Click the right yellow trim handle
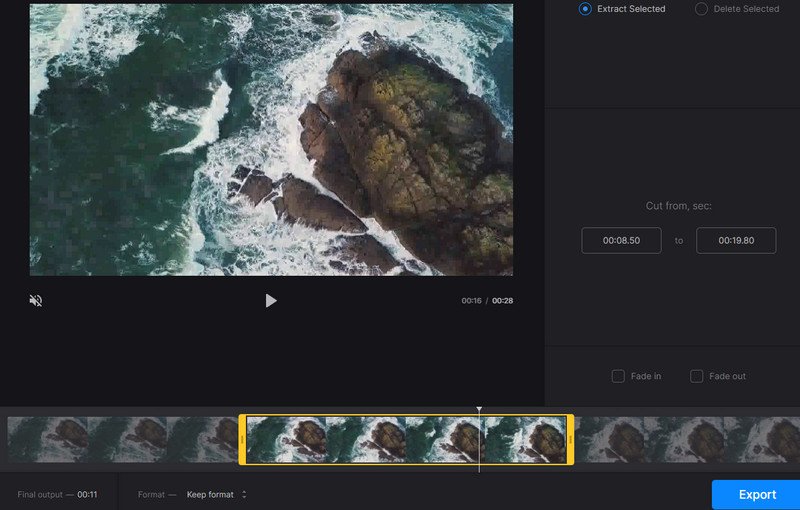800x510 pixels. pos(570,439)
